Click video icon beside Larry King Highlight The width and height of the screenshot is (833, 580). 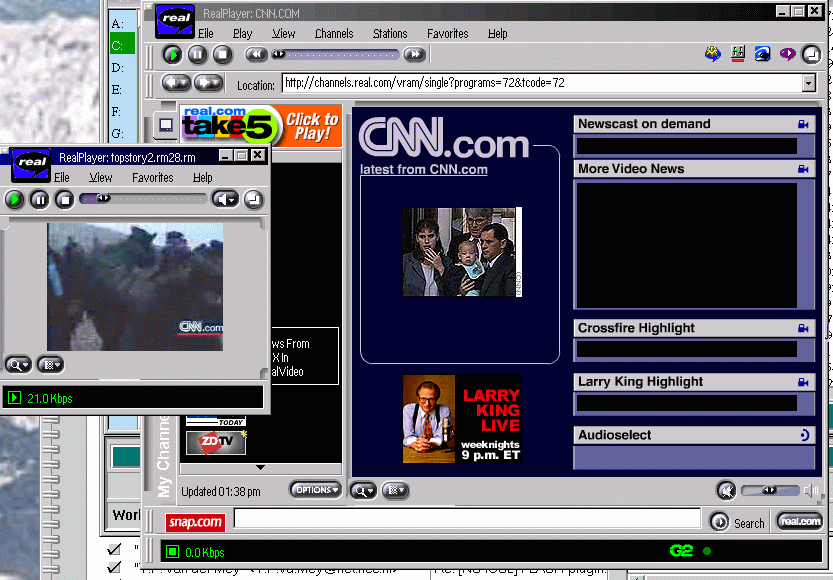tap(803, 382)
